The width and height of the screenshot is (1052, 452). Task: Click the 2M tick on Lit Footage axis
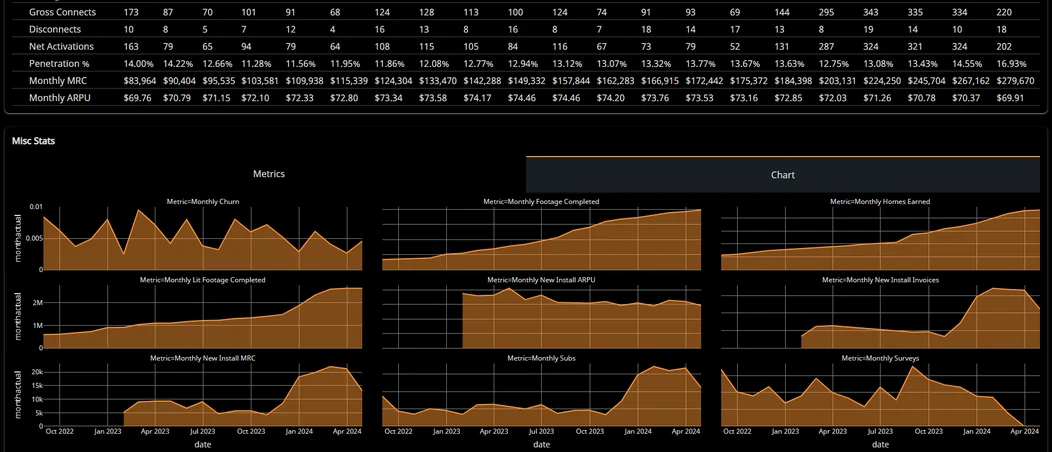38,302
